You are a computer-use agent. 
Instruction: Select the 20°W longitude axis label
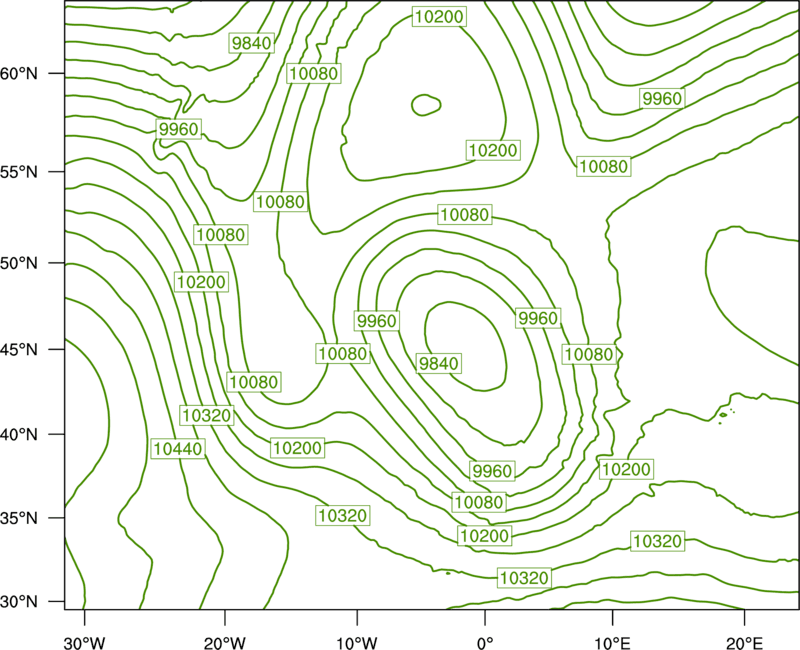pos(225,642)
